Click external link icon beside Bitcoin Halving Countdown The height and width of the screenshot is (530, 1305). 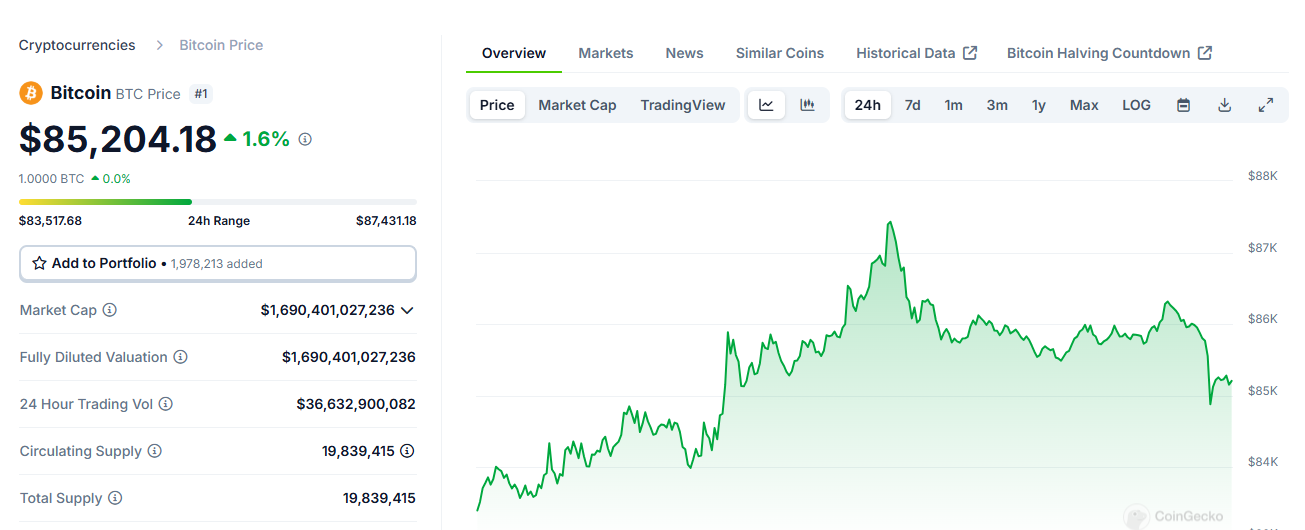1205,53
